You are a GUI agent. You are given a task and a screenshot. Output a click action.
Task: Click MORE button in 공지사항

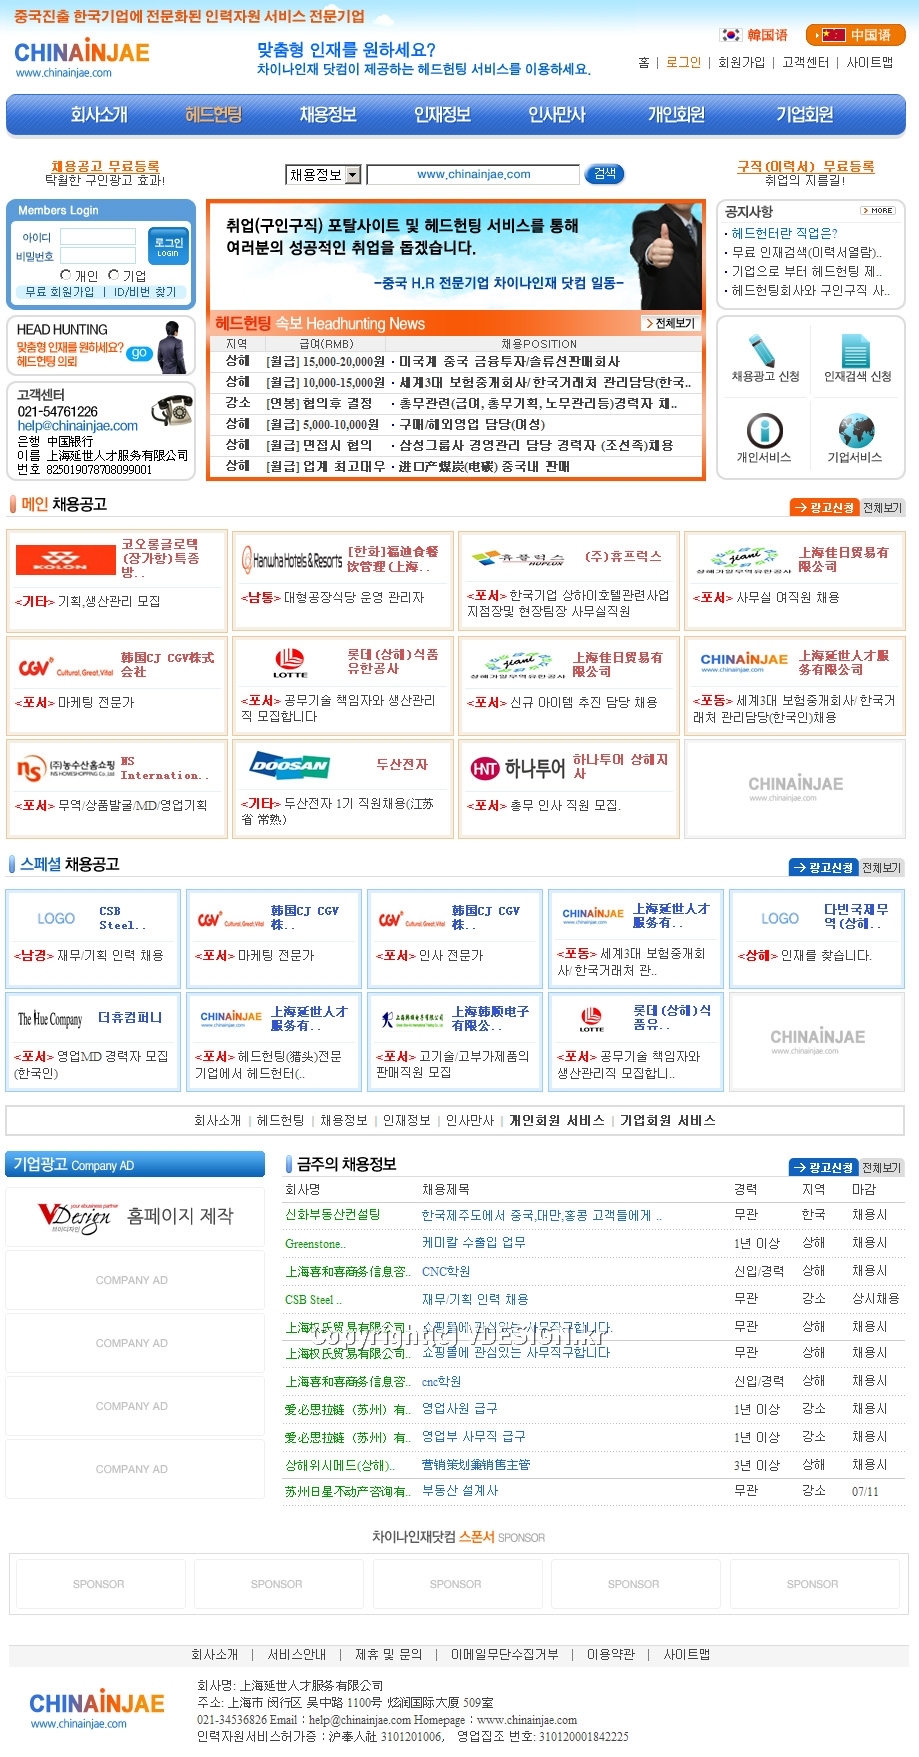pyautogui.click(x=878, y=211)
